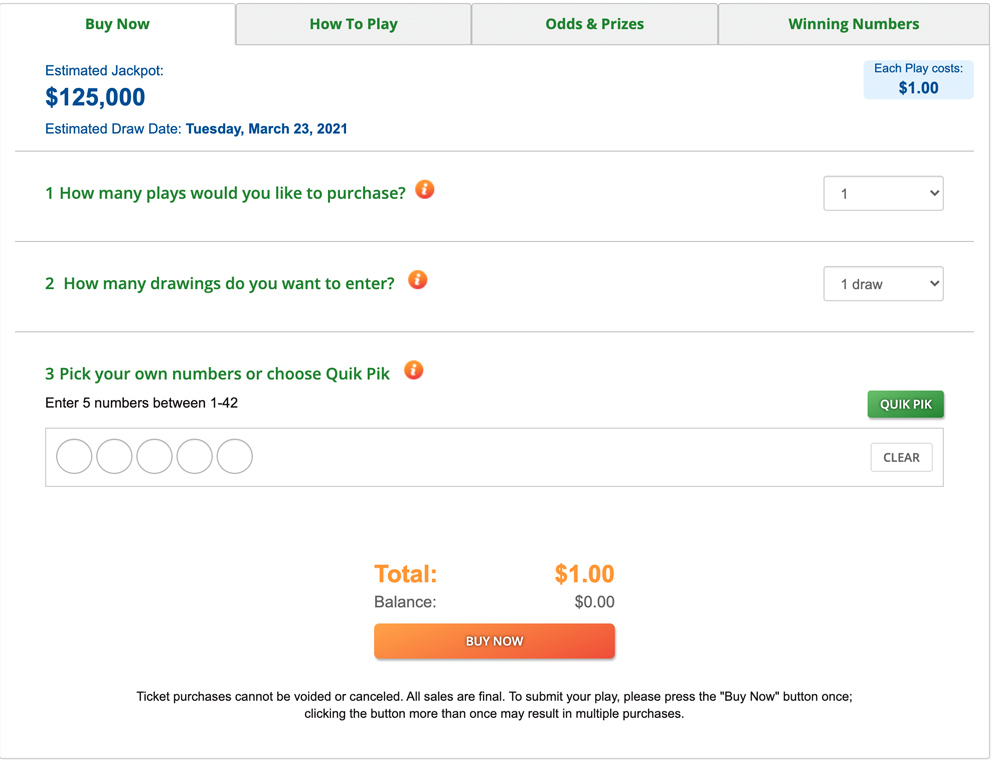Click the QUIK PIK button
The height and width of the screenshot is (762, 992).
pyautogui.click(x=905, y=404)
